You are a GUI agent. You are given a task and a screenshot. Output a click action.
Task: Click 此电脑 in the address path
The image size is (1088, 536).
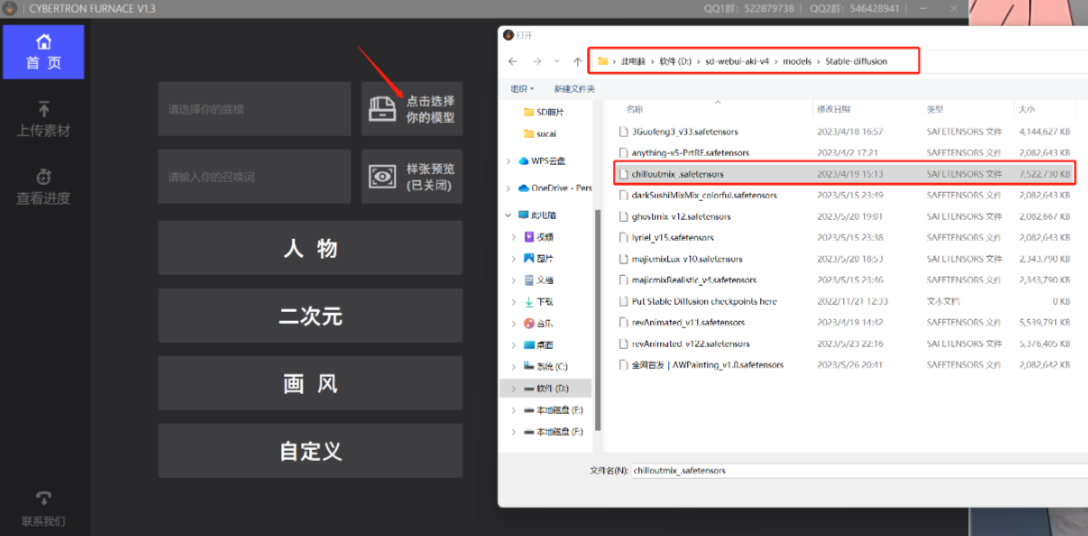coord(633,61)
